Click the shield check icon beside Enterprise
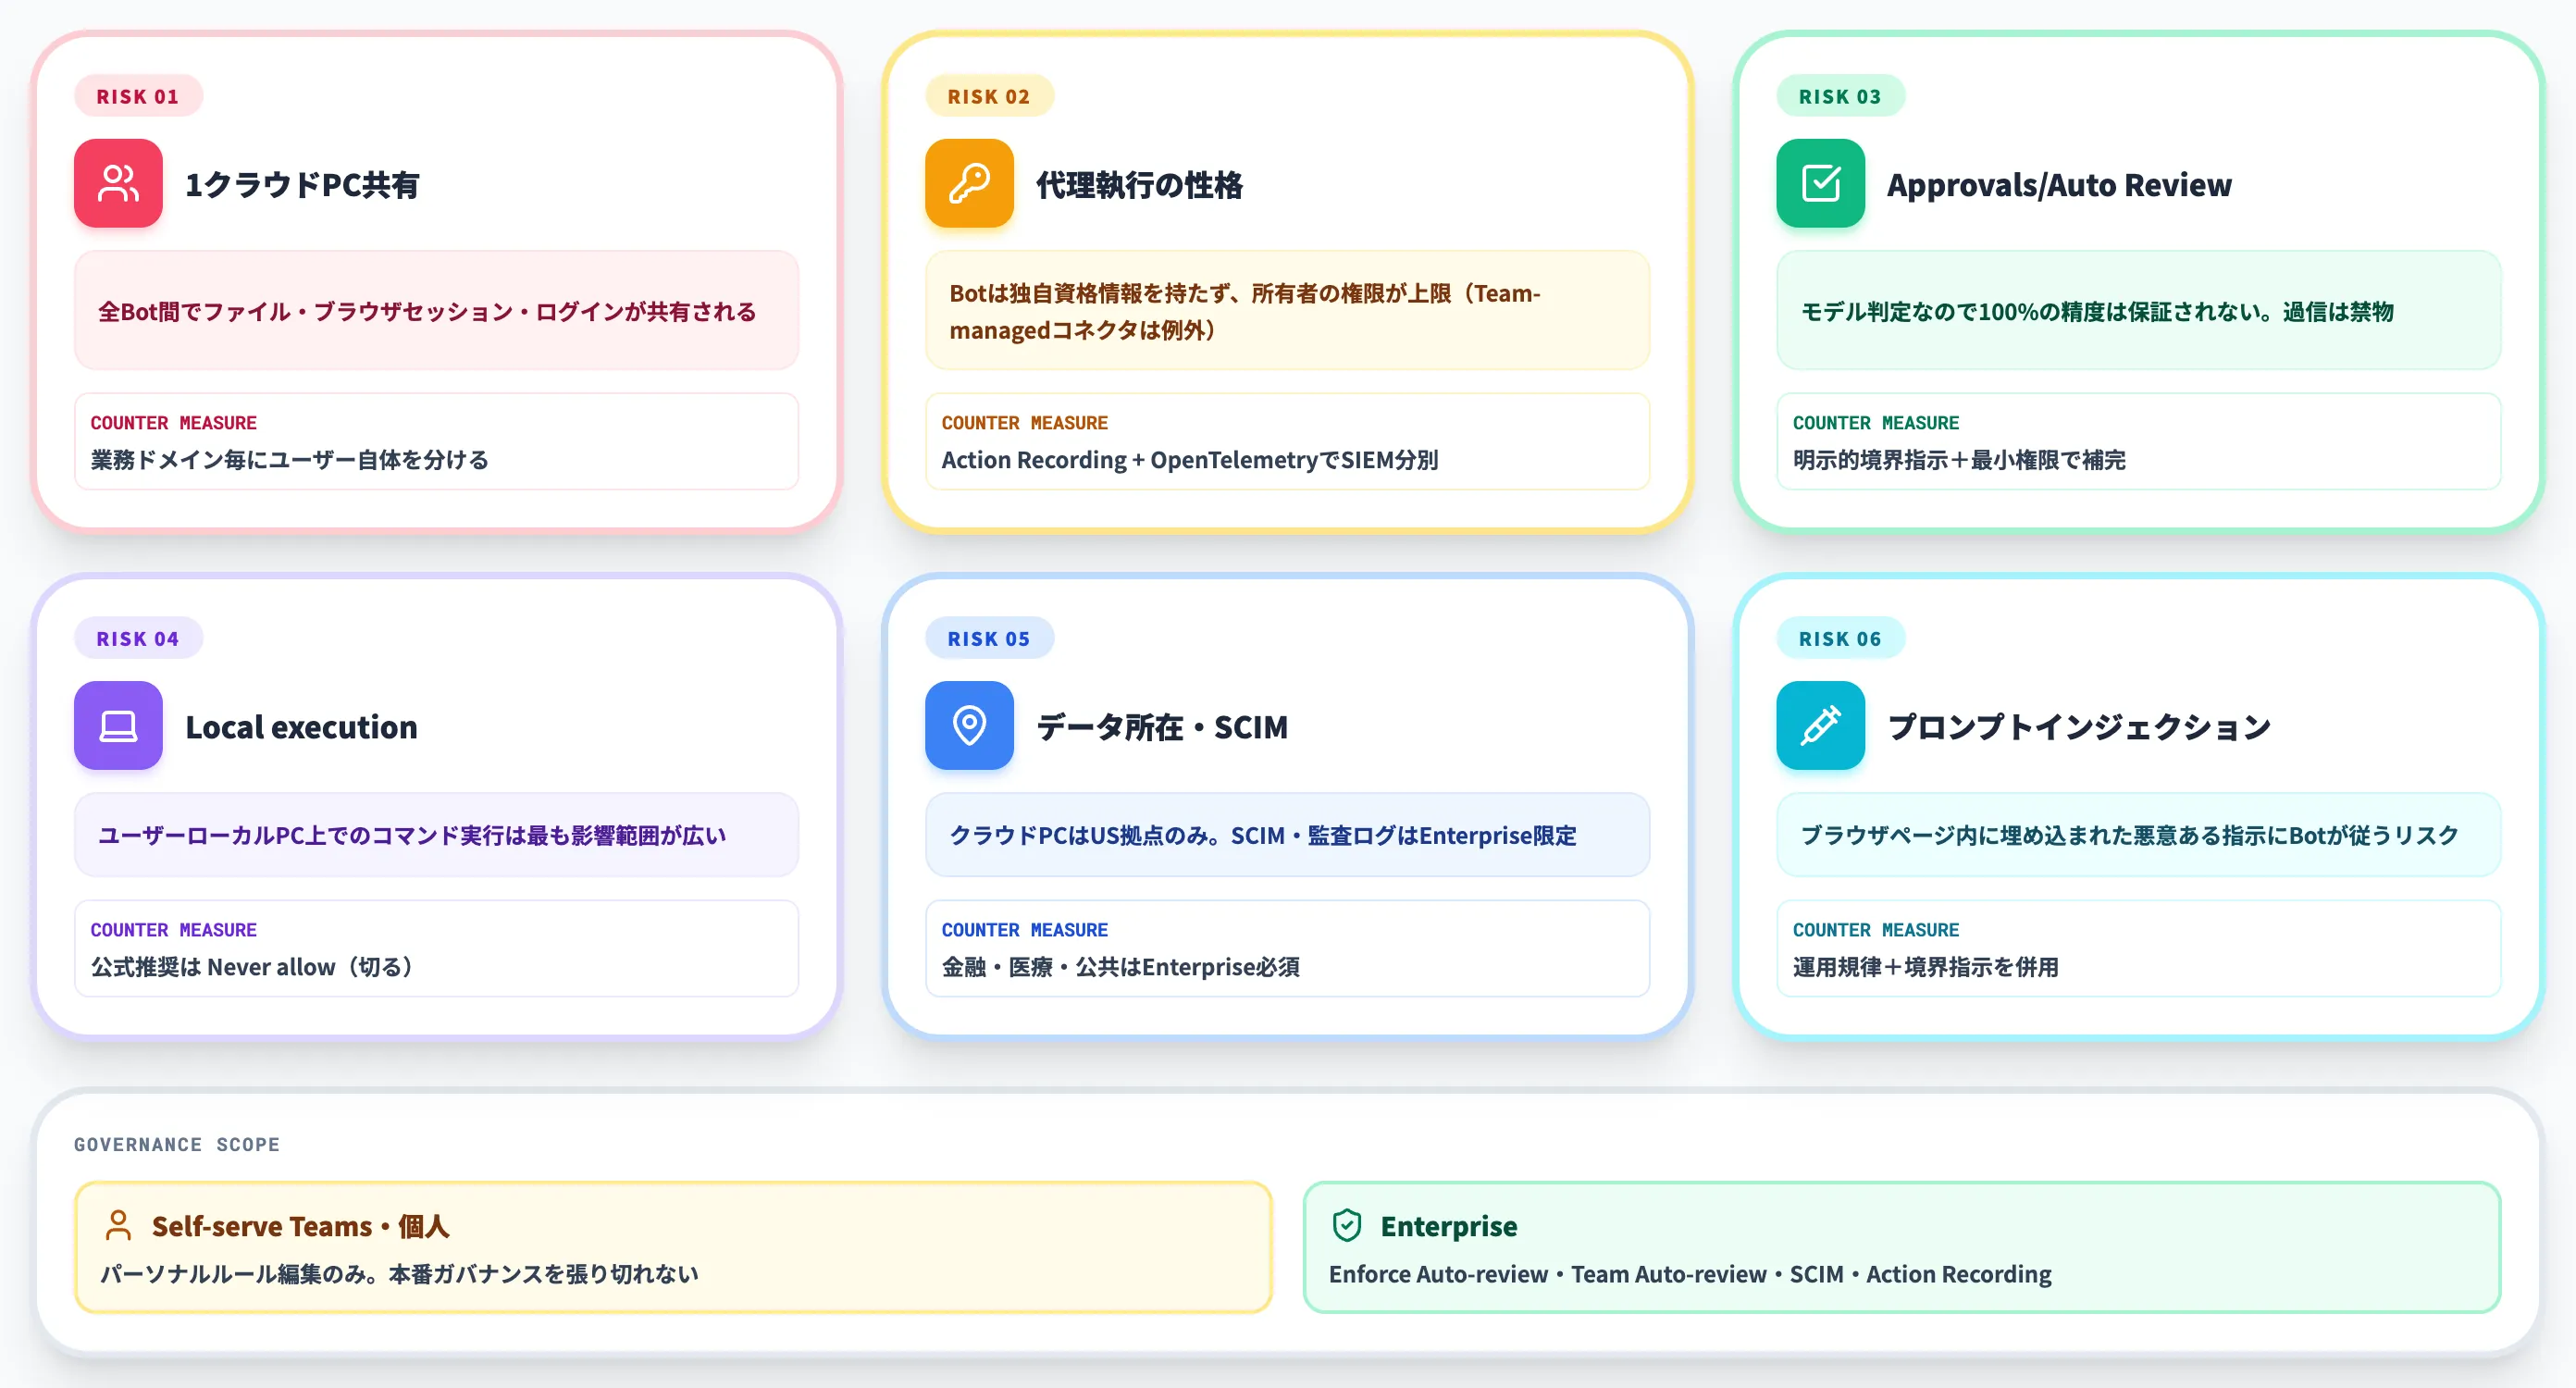This screenshot has width=2576, height=1388. coord(1347,1225)
